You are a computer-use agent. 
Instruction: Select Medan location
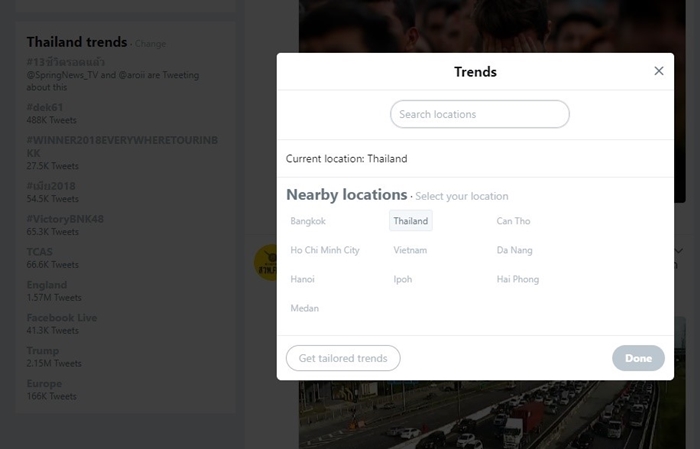[x=304, y=308]
